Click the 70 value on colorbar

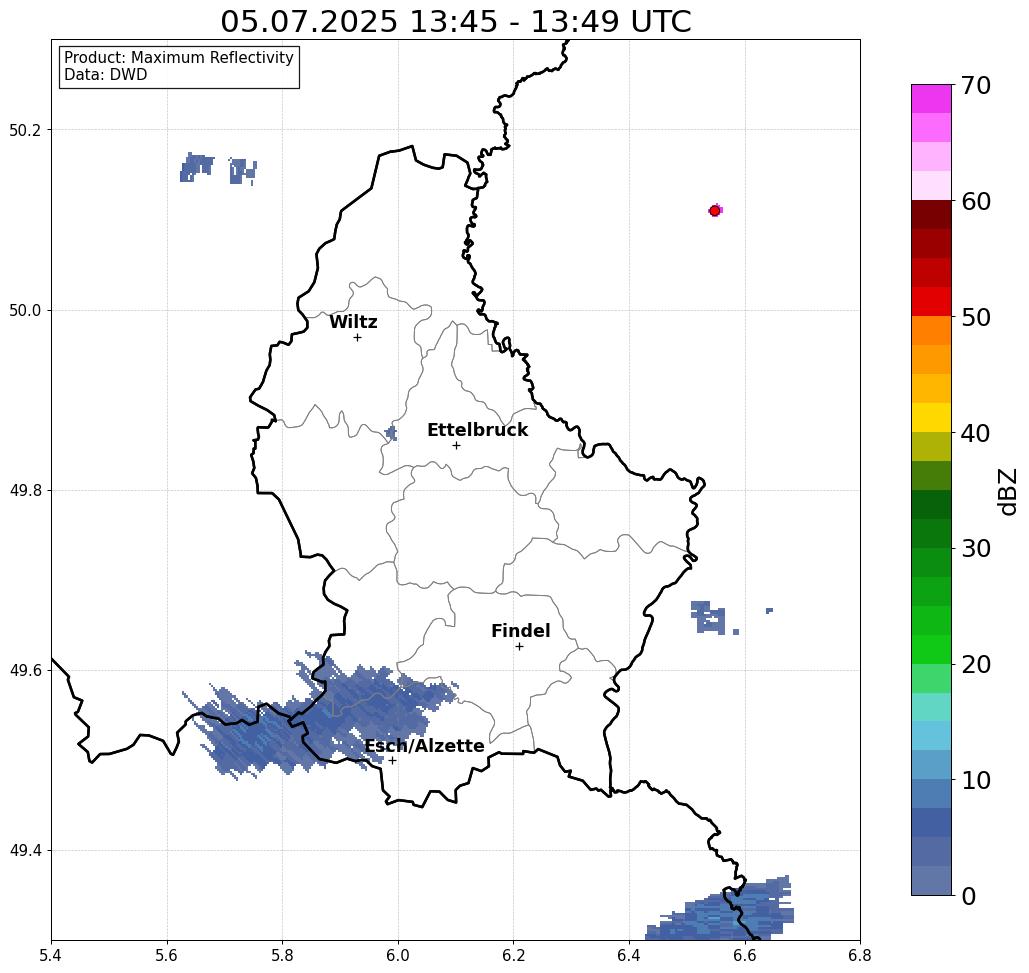click(x=975, y=85)
